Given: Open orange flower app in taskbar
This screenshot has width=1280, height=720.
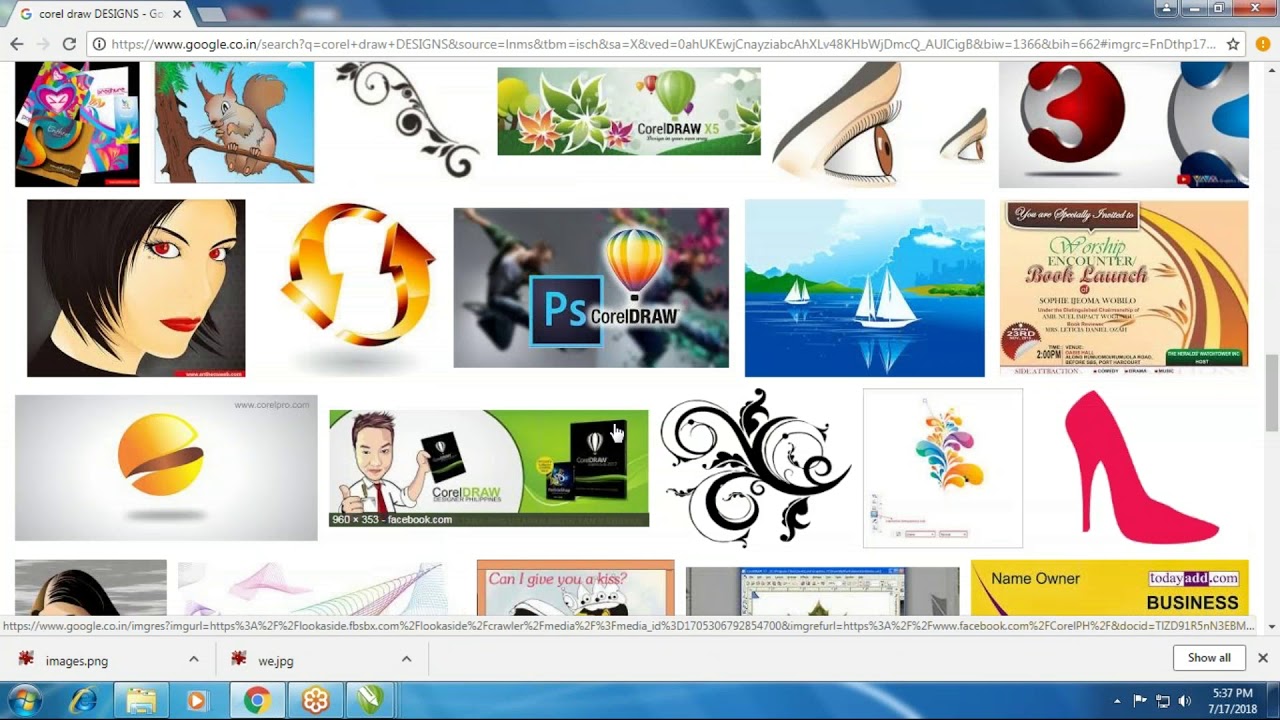Looking at the screenshot, I should 315,701.
